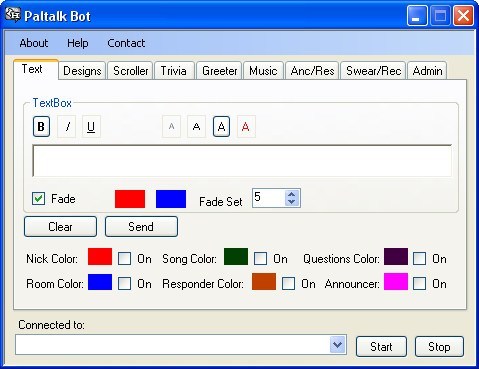
Task: Switch to the Scroller tab
Action: click(x=130, y=71)
